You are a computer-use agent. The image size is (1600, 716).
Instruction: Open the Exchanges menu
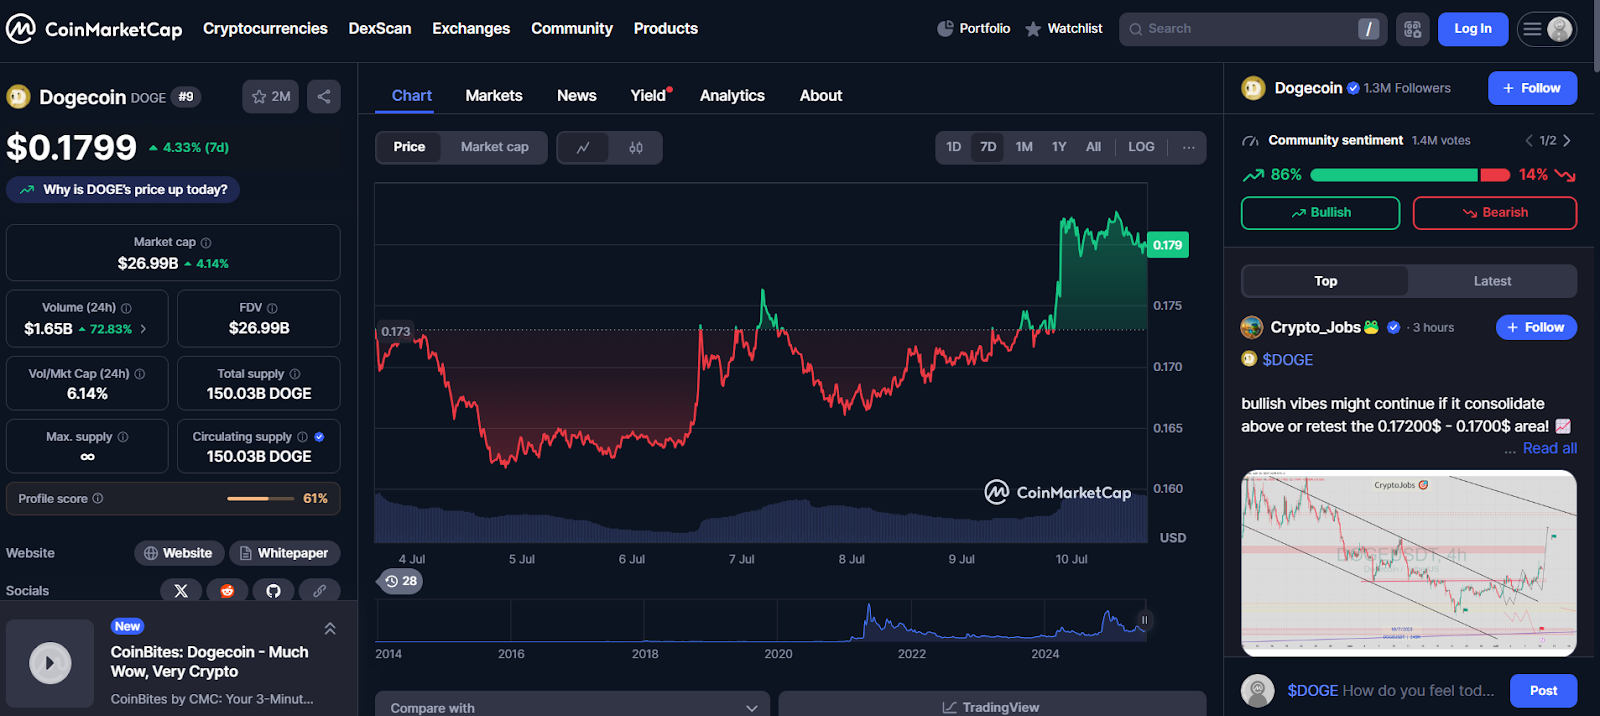coord(471,29)
